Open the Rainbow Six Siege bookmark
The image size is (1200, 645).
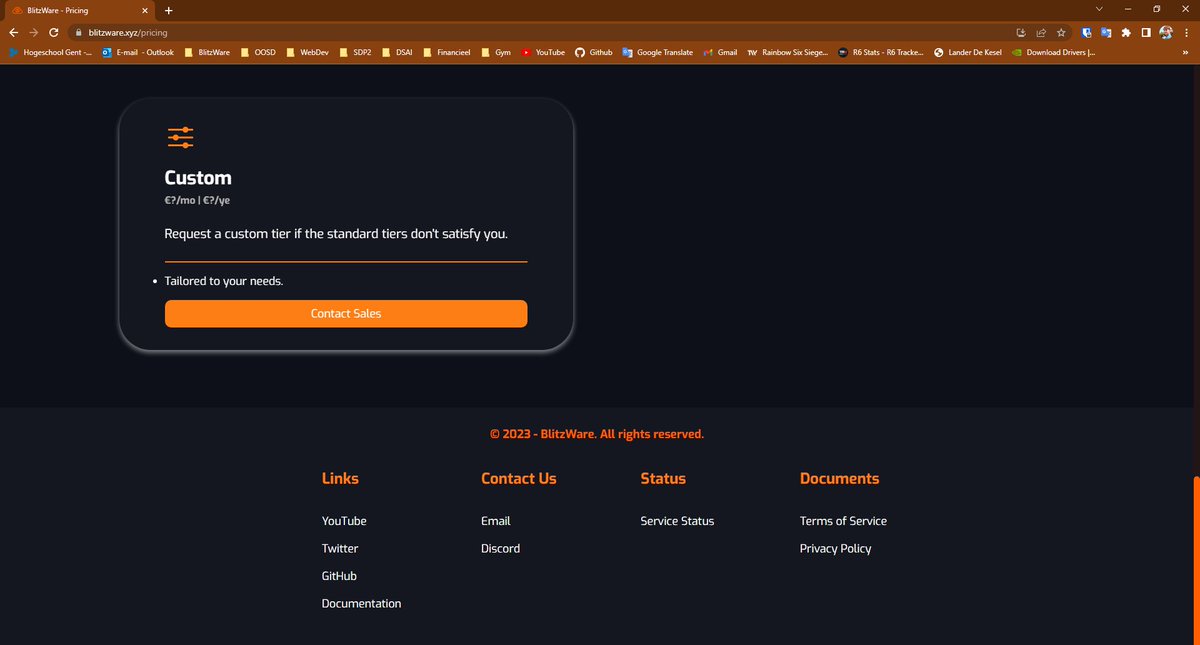[788, 52]
